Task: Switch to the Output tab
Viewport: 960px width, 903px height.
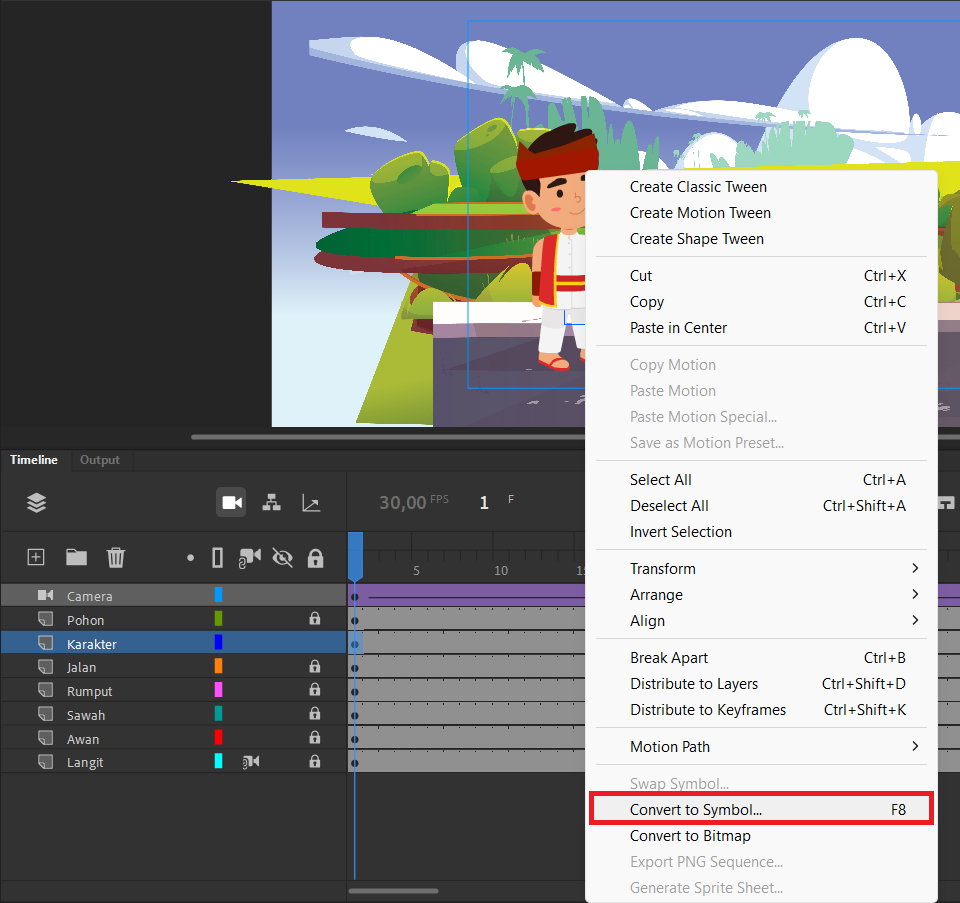Action: (x=100, y=460)
